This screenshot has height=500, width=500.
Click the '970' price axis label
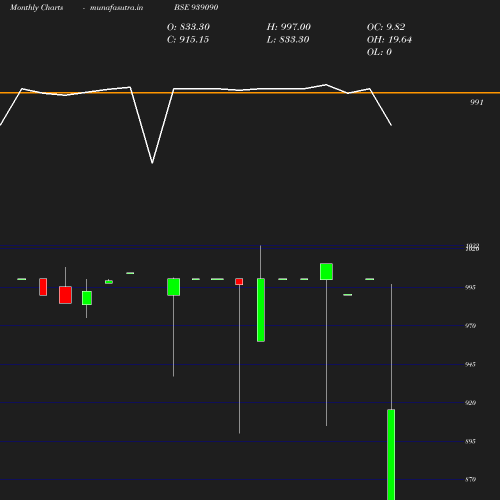(x=470, y=326)
